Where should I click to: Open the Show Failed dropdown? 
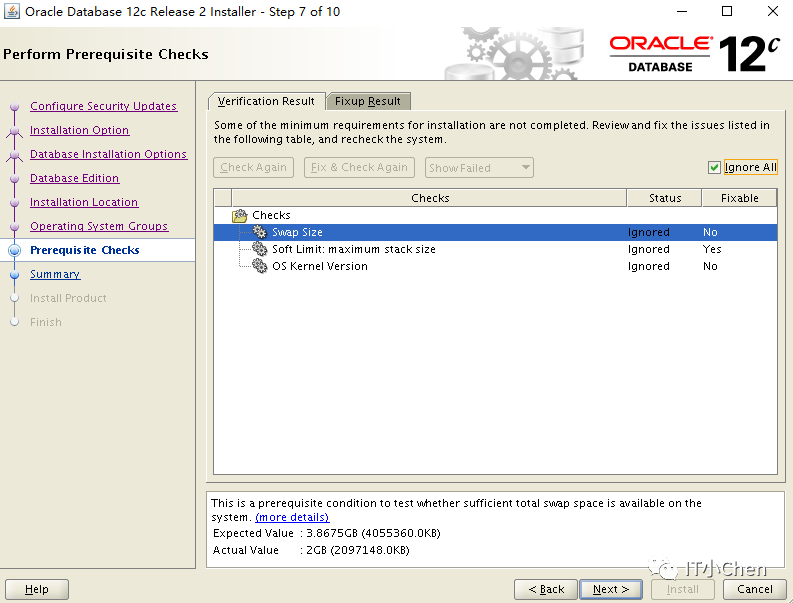[x=479, y=167]
